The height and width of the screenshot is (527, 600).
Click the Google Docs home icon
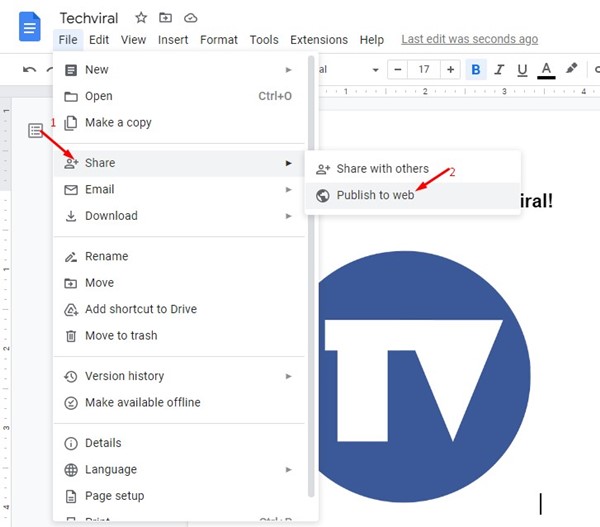pyautogui.click(x=29, y=26)
